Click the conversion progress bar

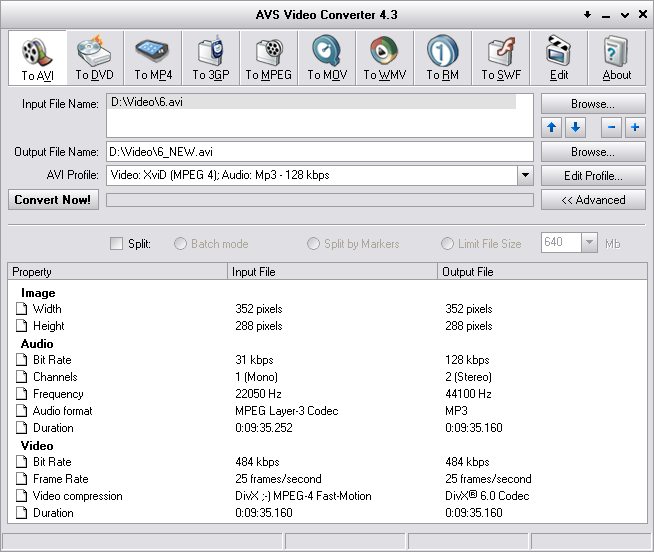[320, 200]
